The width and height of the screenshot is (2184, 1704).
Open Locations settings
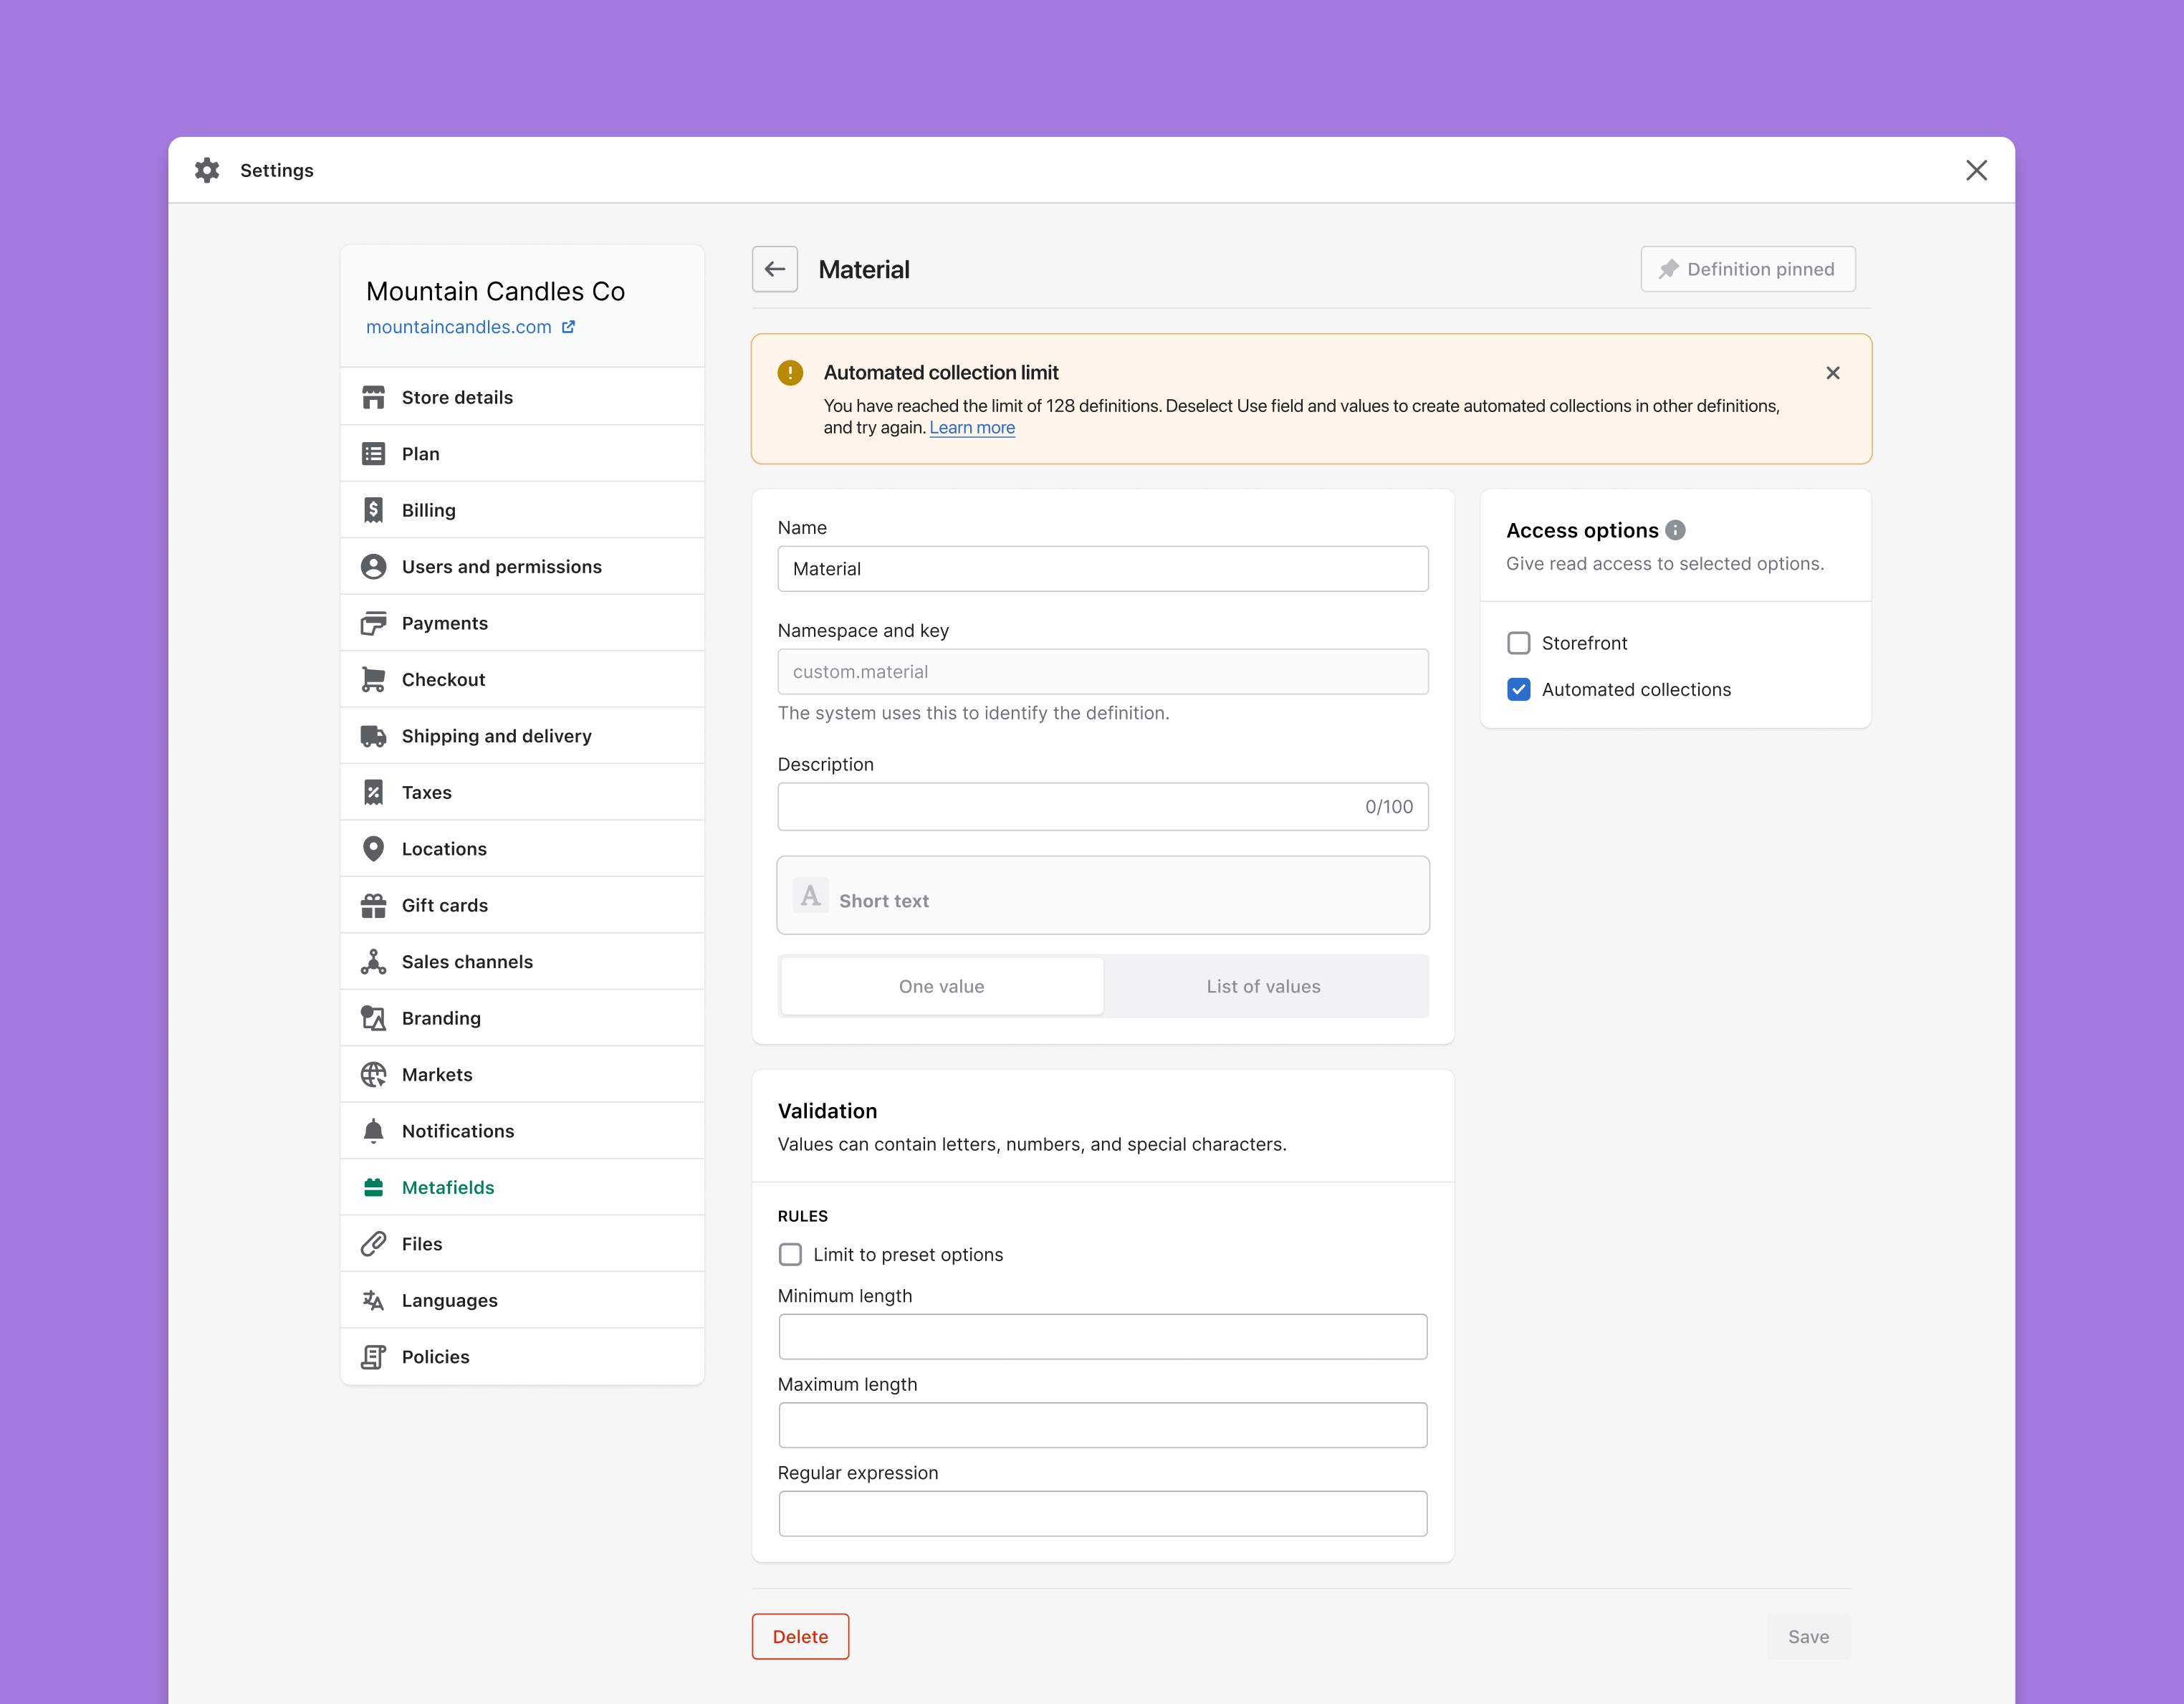coord(522,849)
